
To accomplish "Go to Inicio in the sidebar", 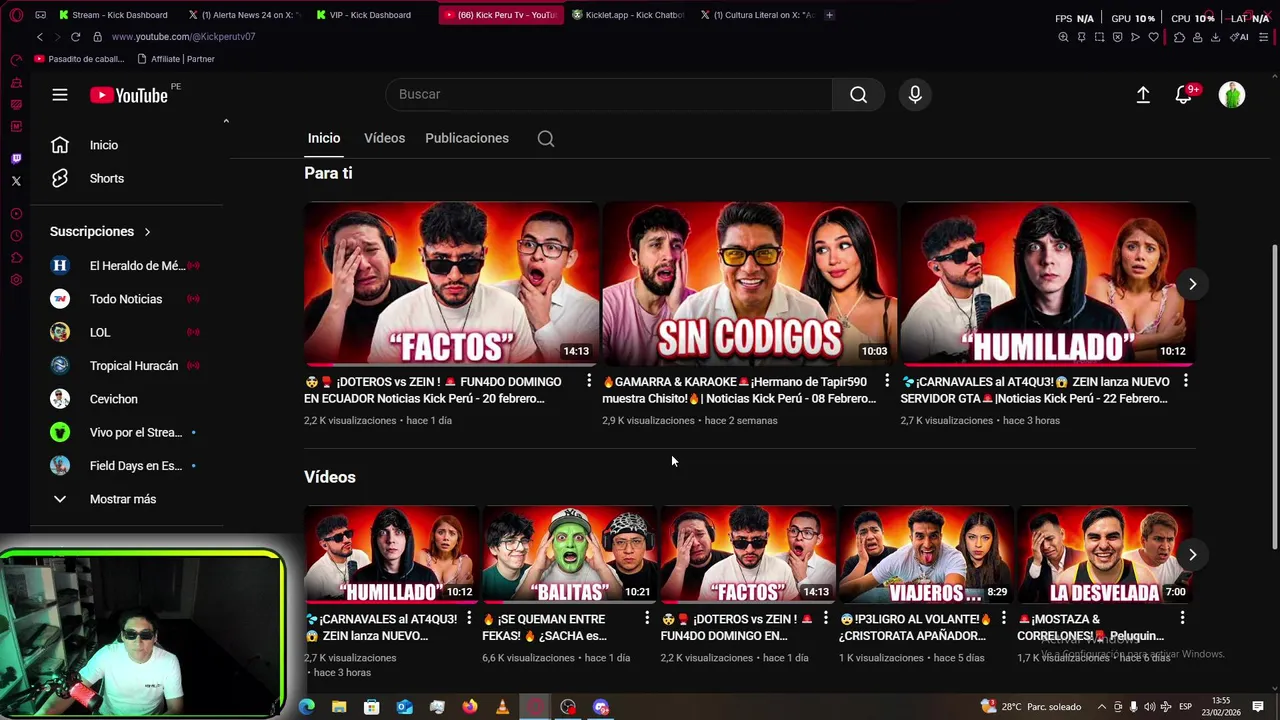I will (x=104, y=145).
